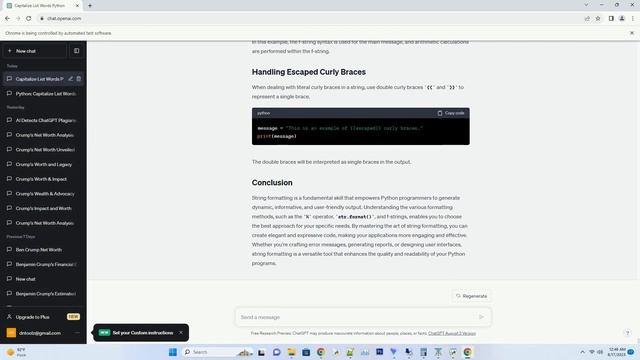Open the weather widget on the taskbar

click(16, 352)
